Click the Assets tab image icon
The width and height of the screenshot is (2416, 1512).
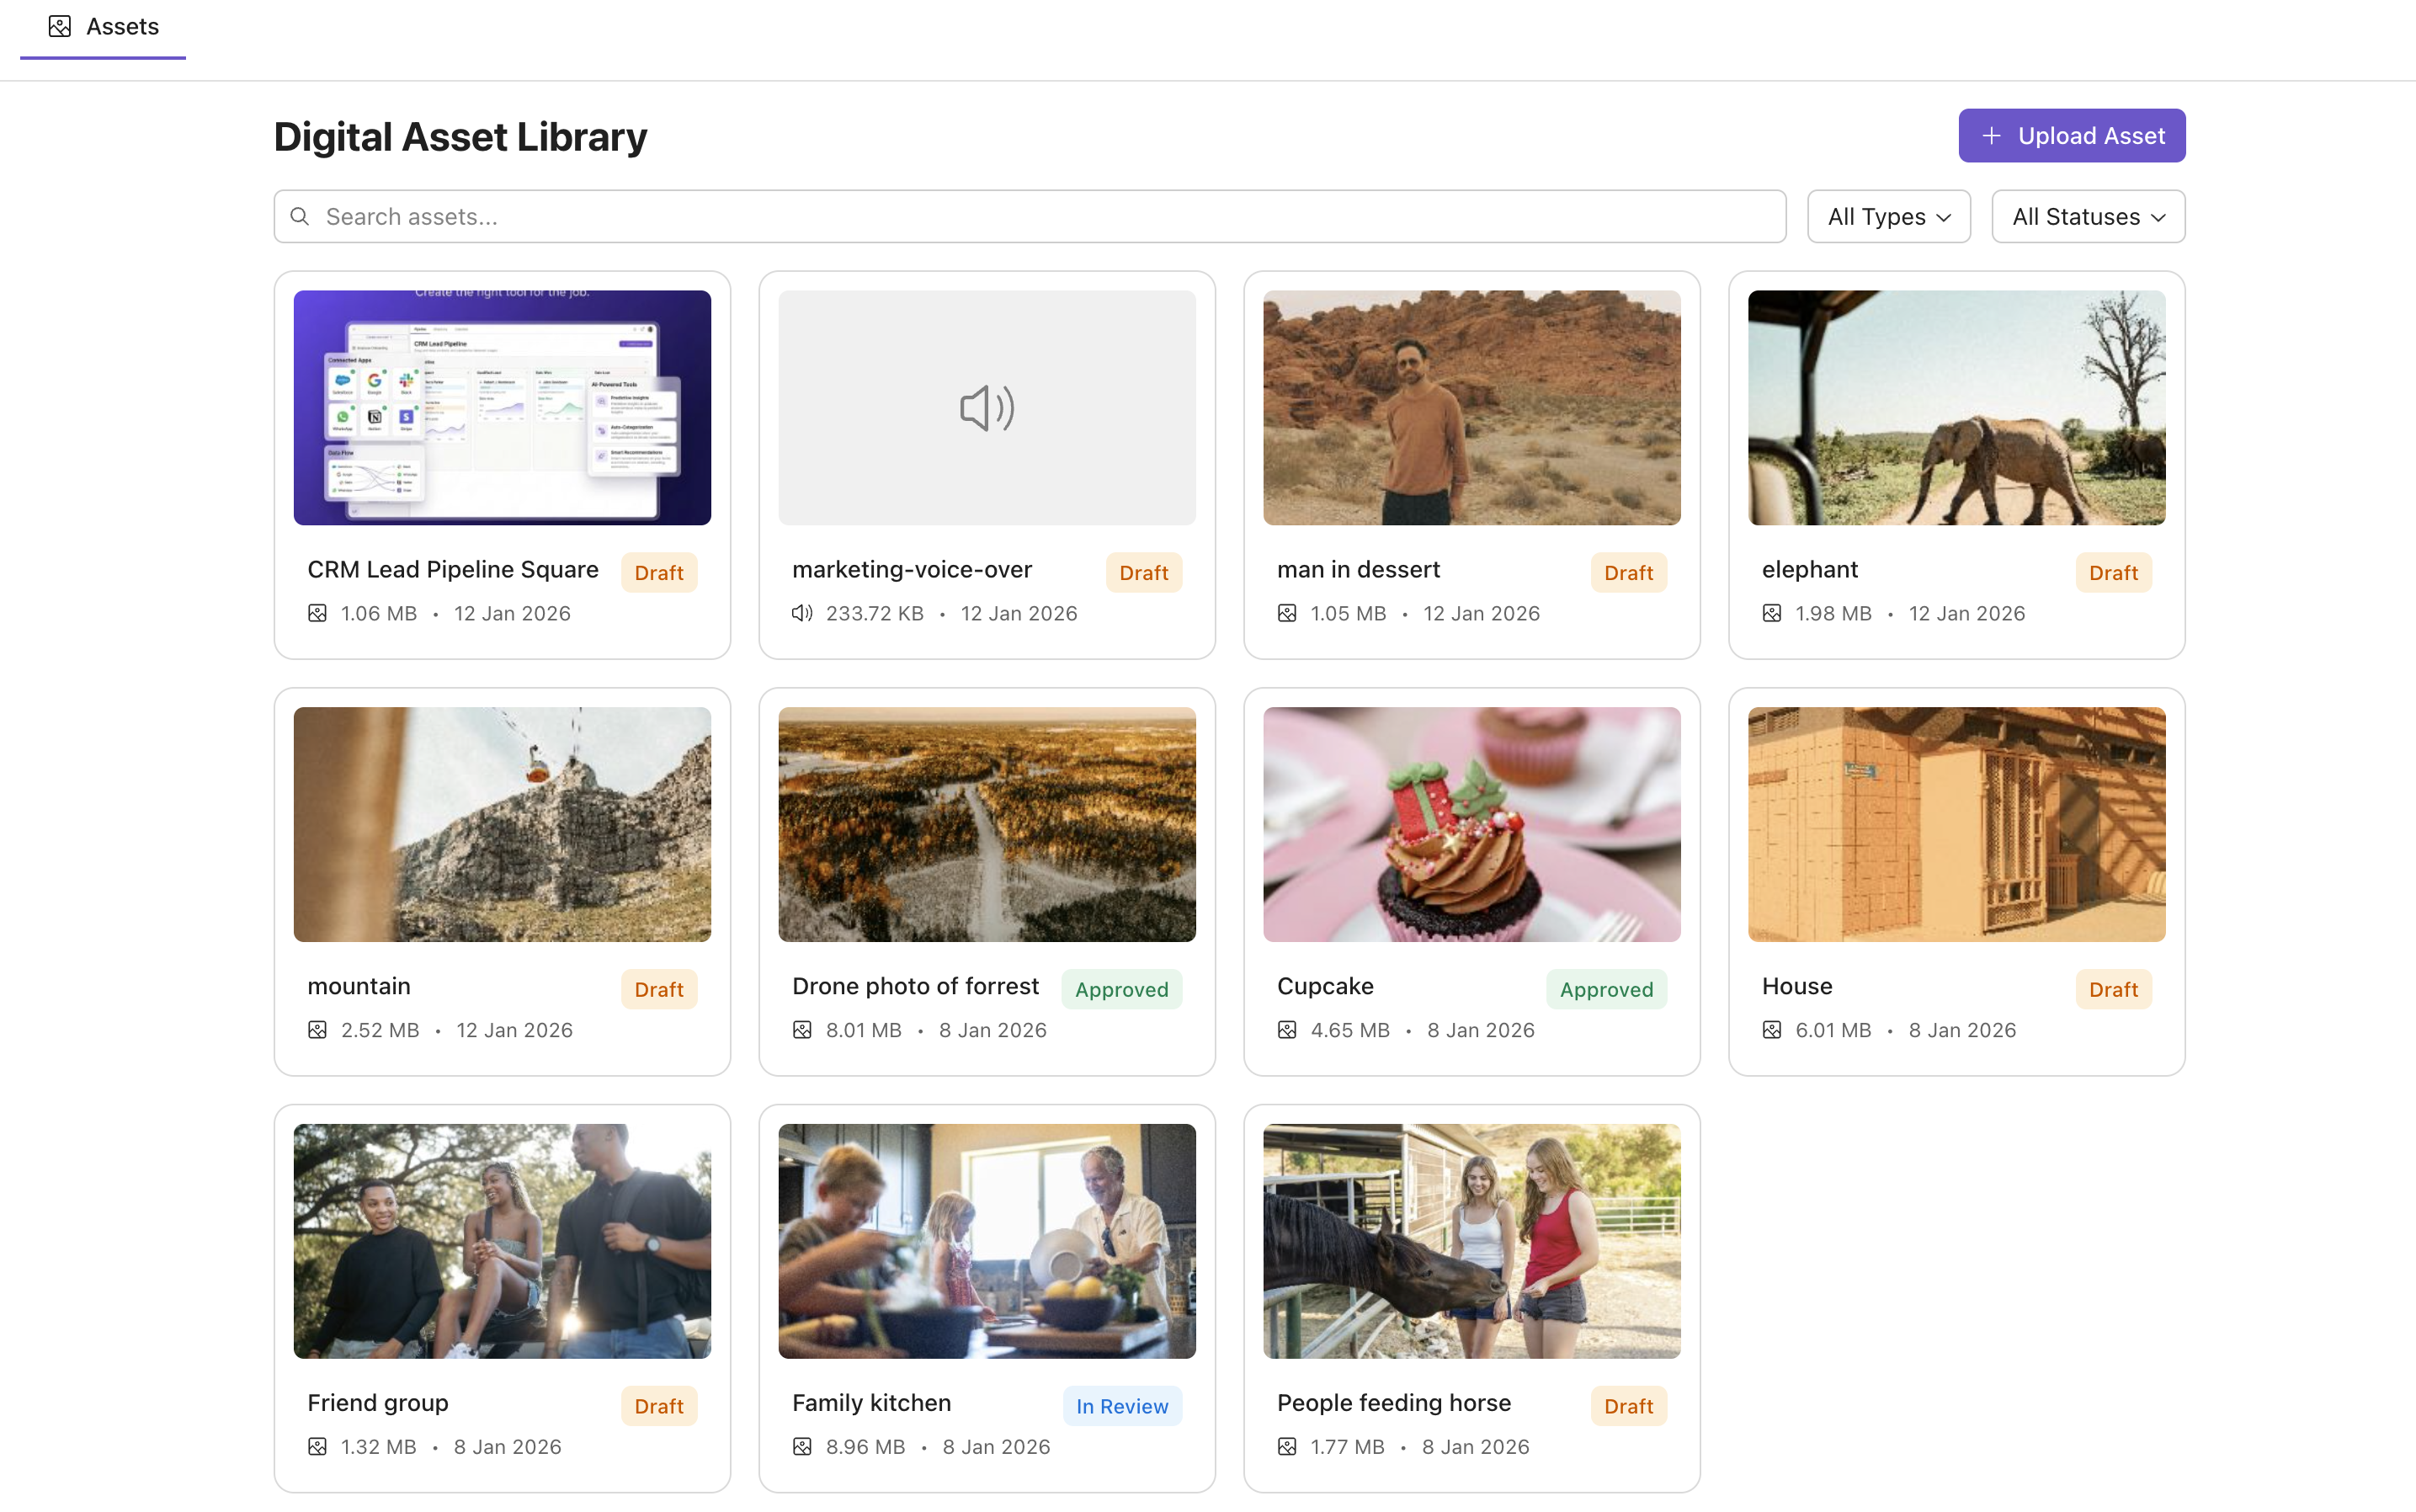60,26
